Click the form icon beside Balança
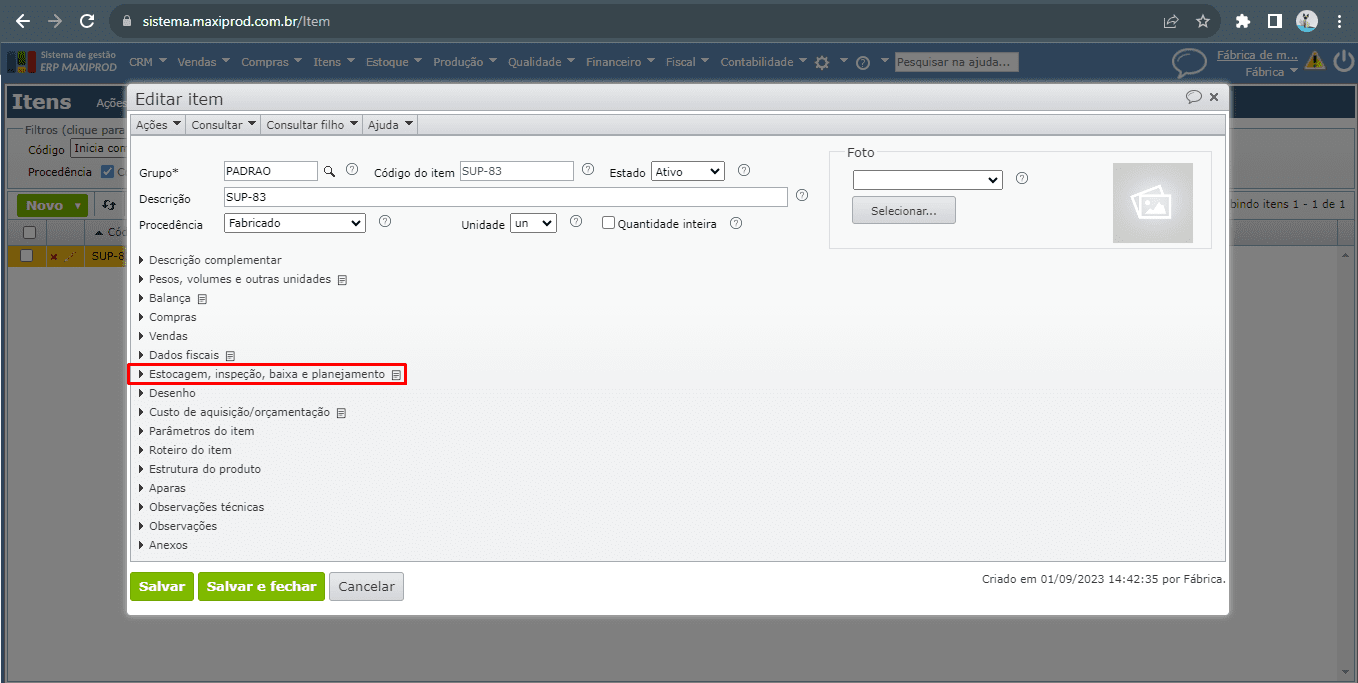Screen dimensions: 1358x683 (x=202, y=299)
